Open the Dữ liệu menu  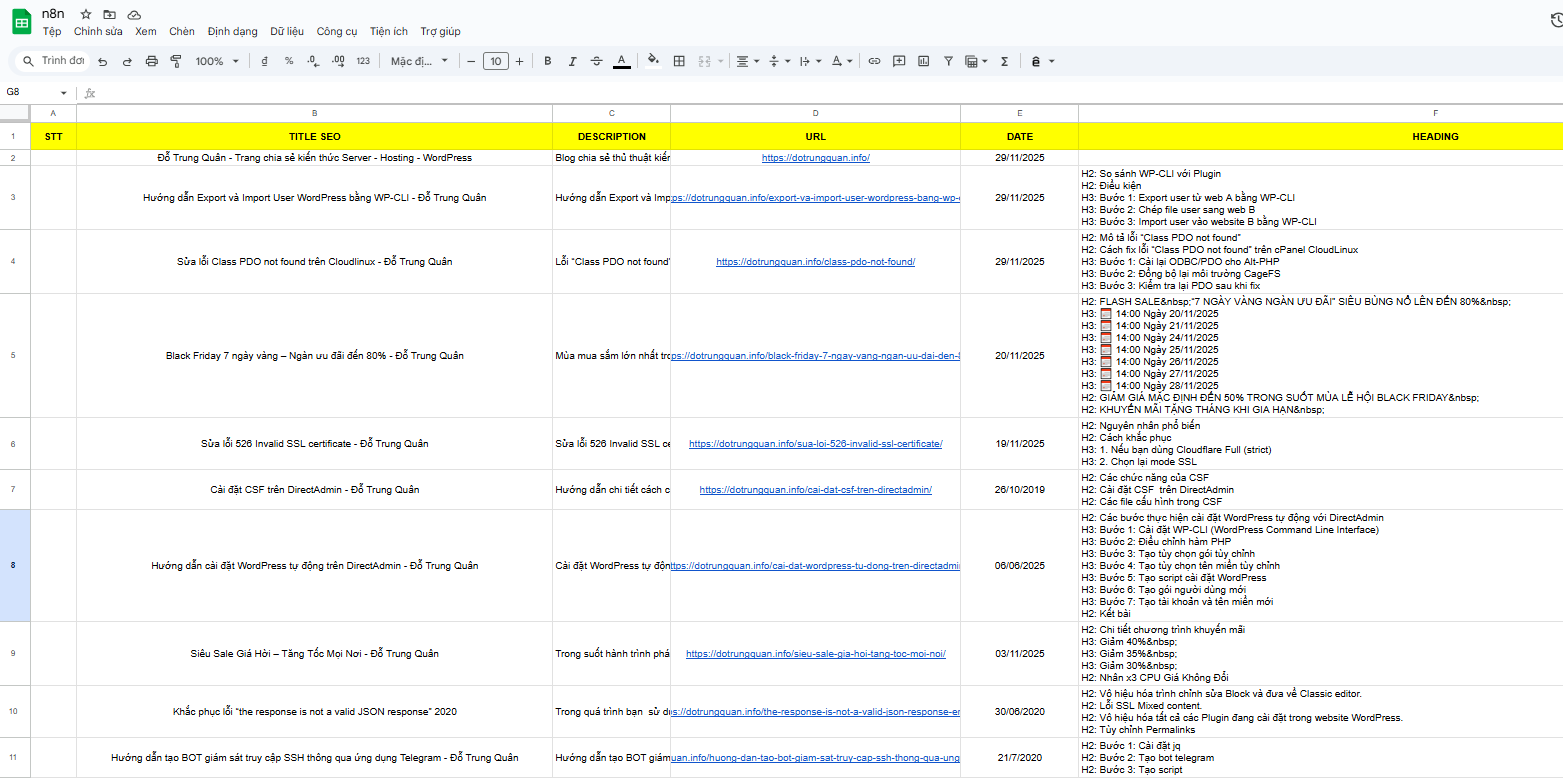(287, 31)
